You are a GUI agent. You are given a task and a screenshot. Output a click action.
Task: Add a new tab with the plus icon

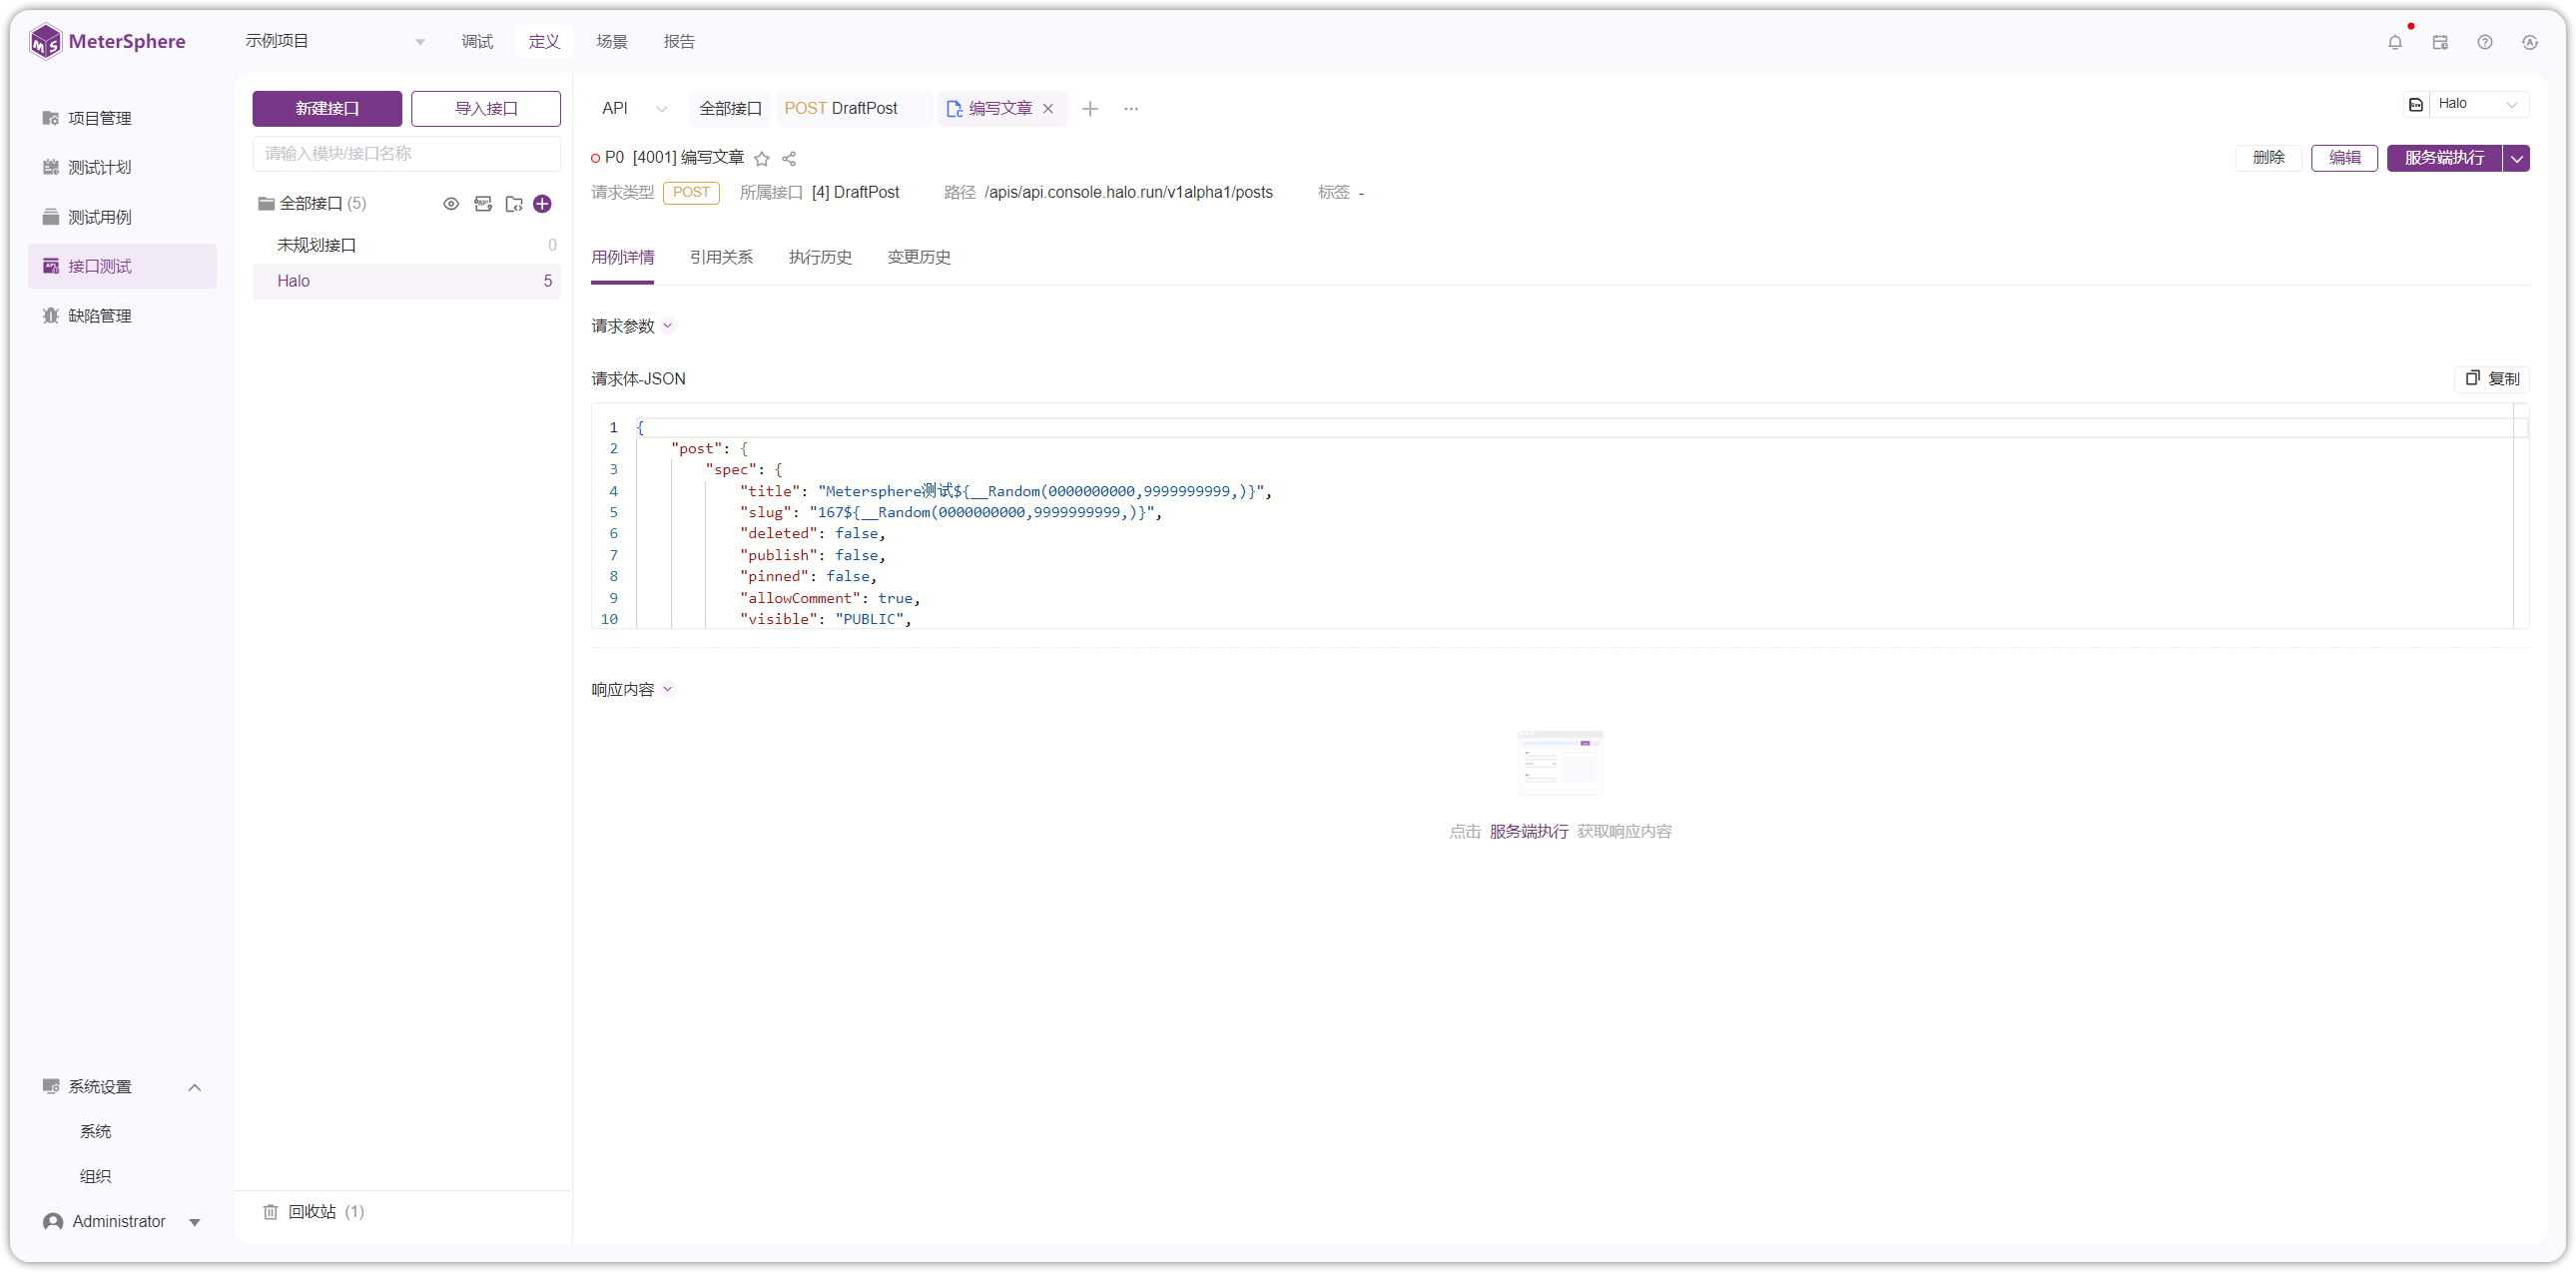coord(1090,108)
